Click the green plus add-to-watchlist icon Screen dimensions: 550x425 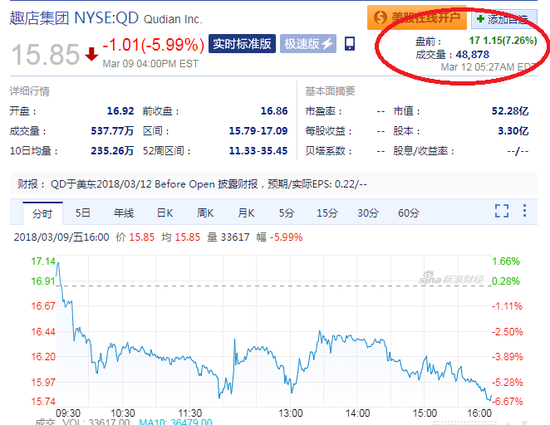[480, 19]
